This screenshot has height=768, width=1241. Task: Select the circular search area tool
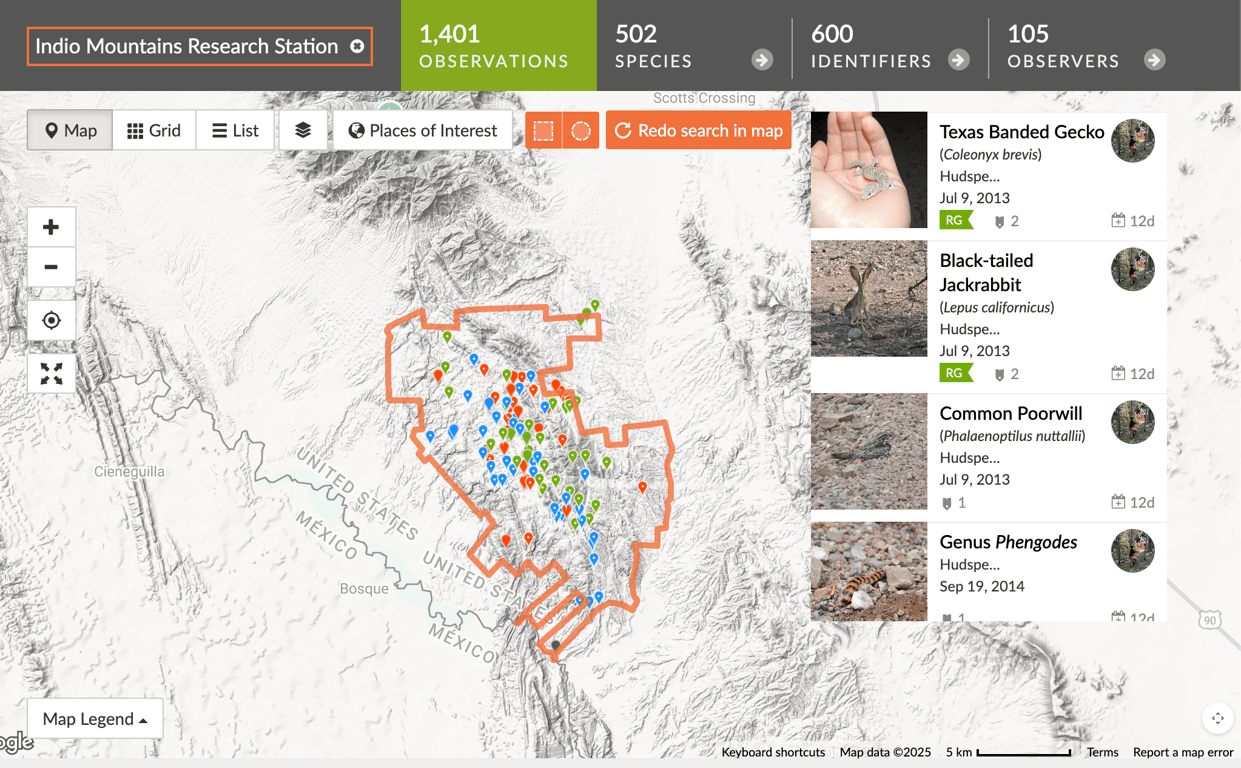coord(580,130)
